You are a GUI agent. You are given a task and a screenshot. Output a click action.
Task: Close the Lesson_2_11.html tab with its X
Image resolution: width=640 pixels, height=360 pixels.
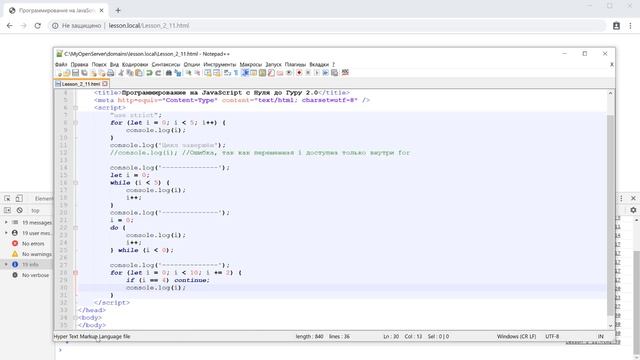tap(105, 84)
